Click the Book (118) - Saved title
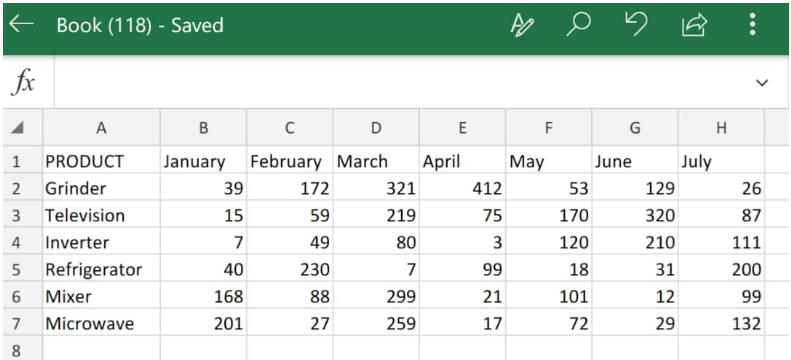The image size is (791, 360). [x=140, y=25]
